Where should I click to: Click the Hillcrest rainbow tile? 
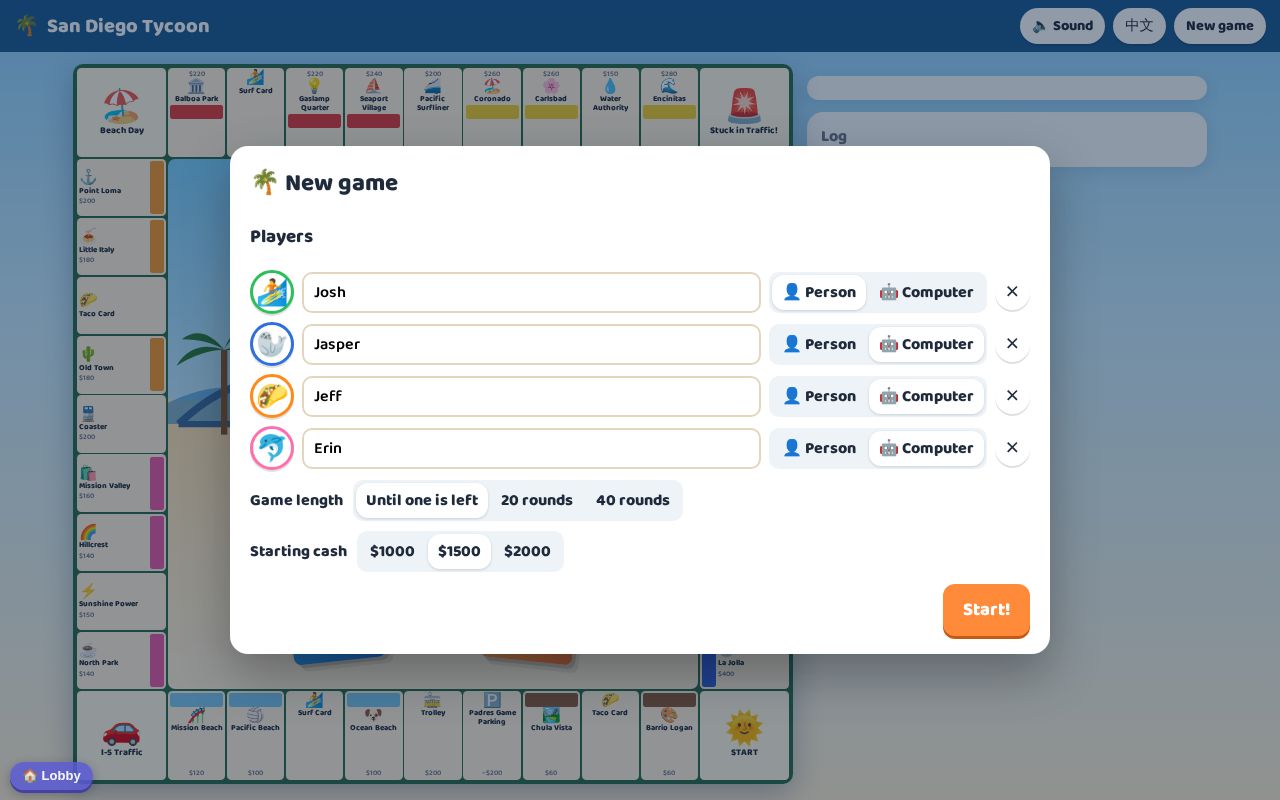tap(121, 541)
